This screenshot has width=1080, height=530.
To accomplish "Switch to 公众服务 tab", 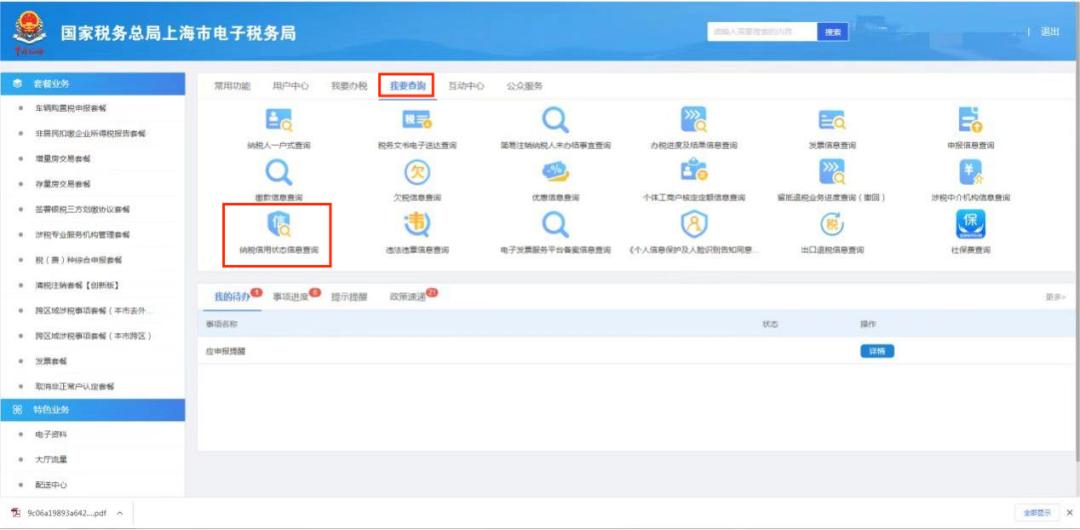I will click(525, 86).
